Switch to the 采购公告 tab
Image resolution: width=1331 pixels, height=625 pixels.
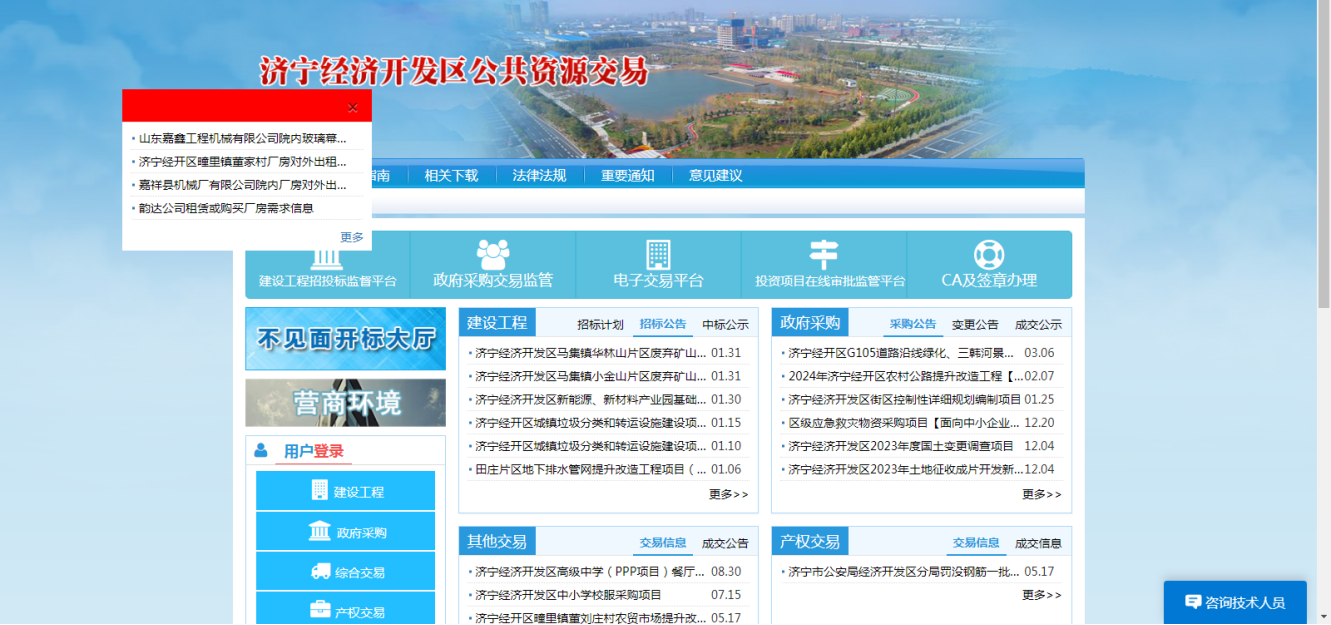point(913,324)
